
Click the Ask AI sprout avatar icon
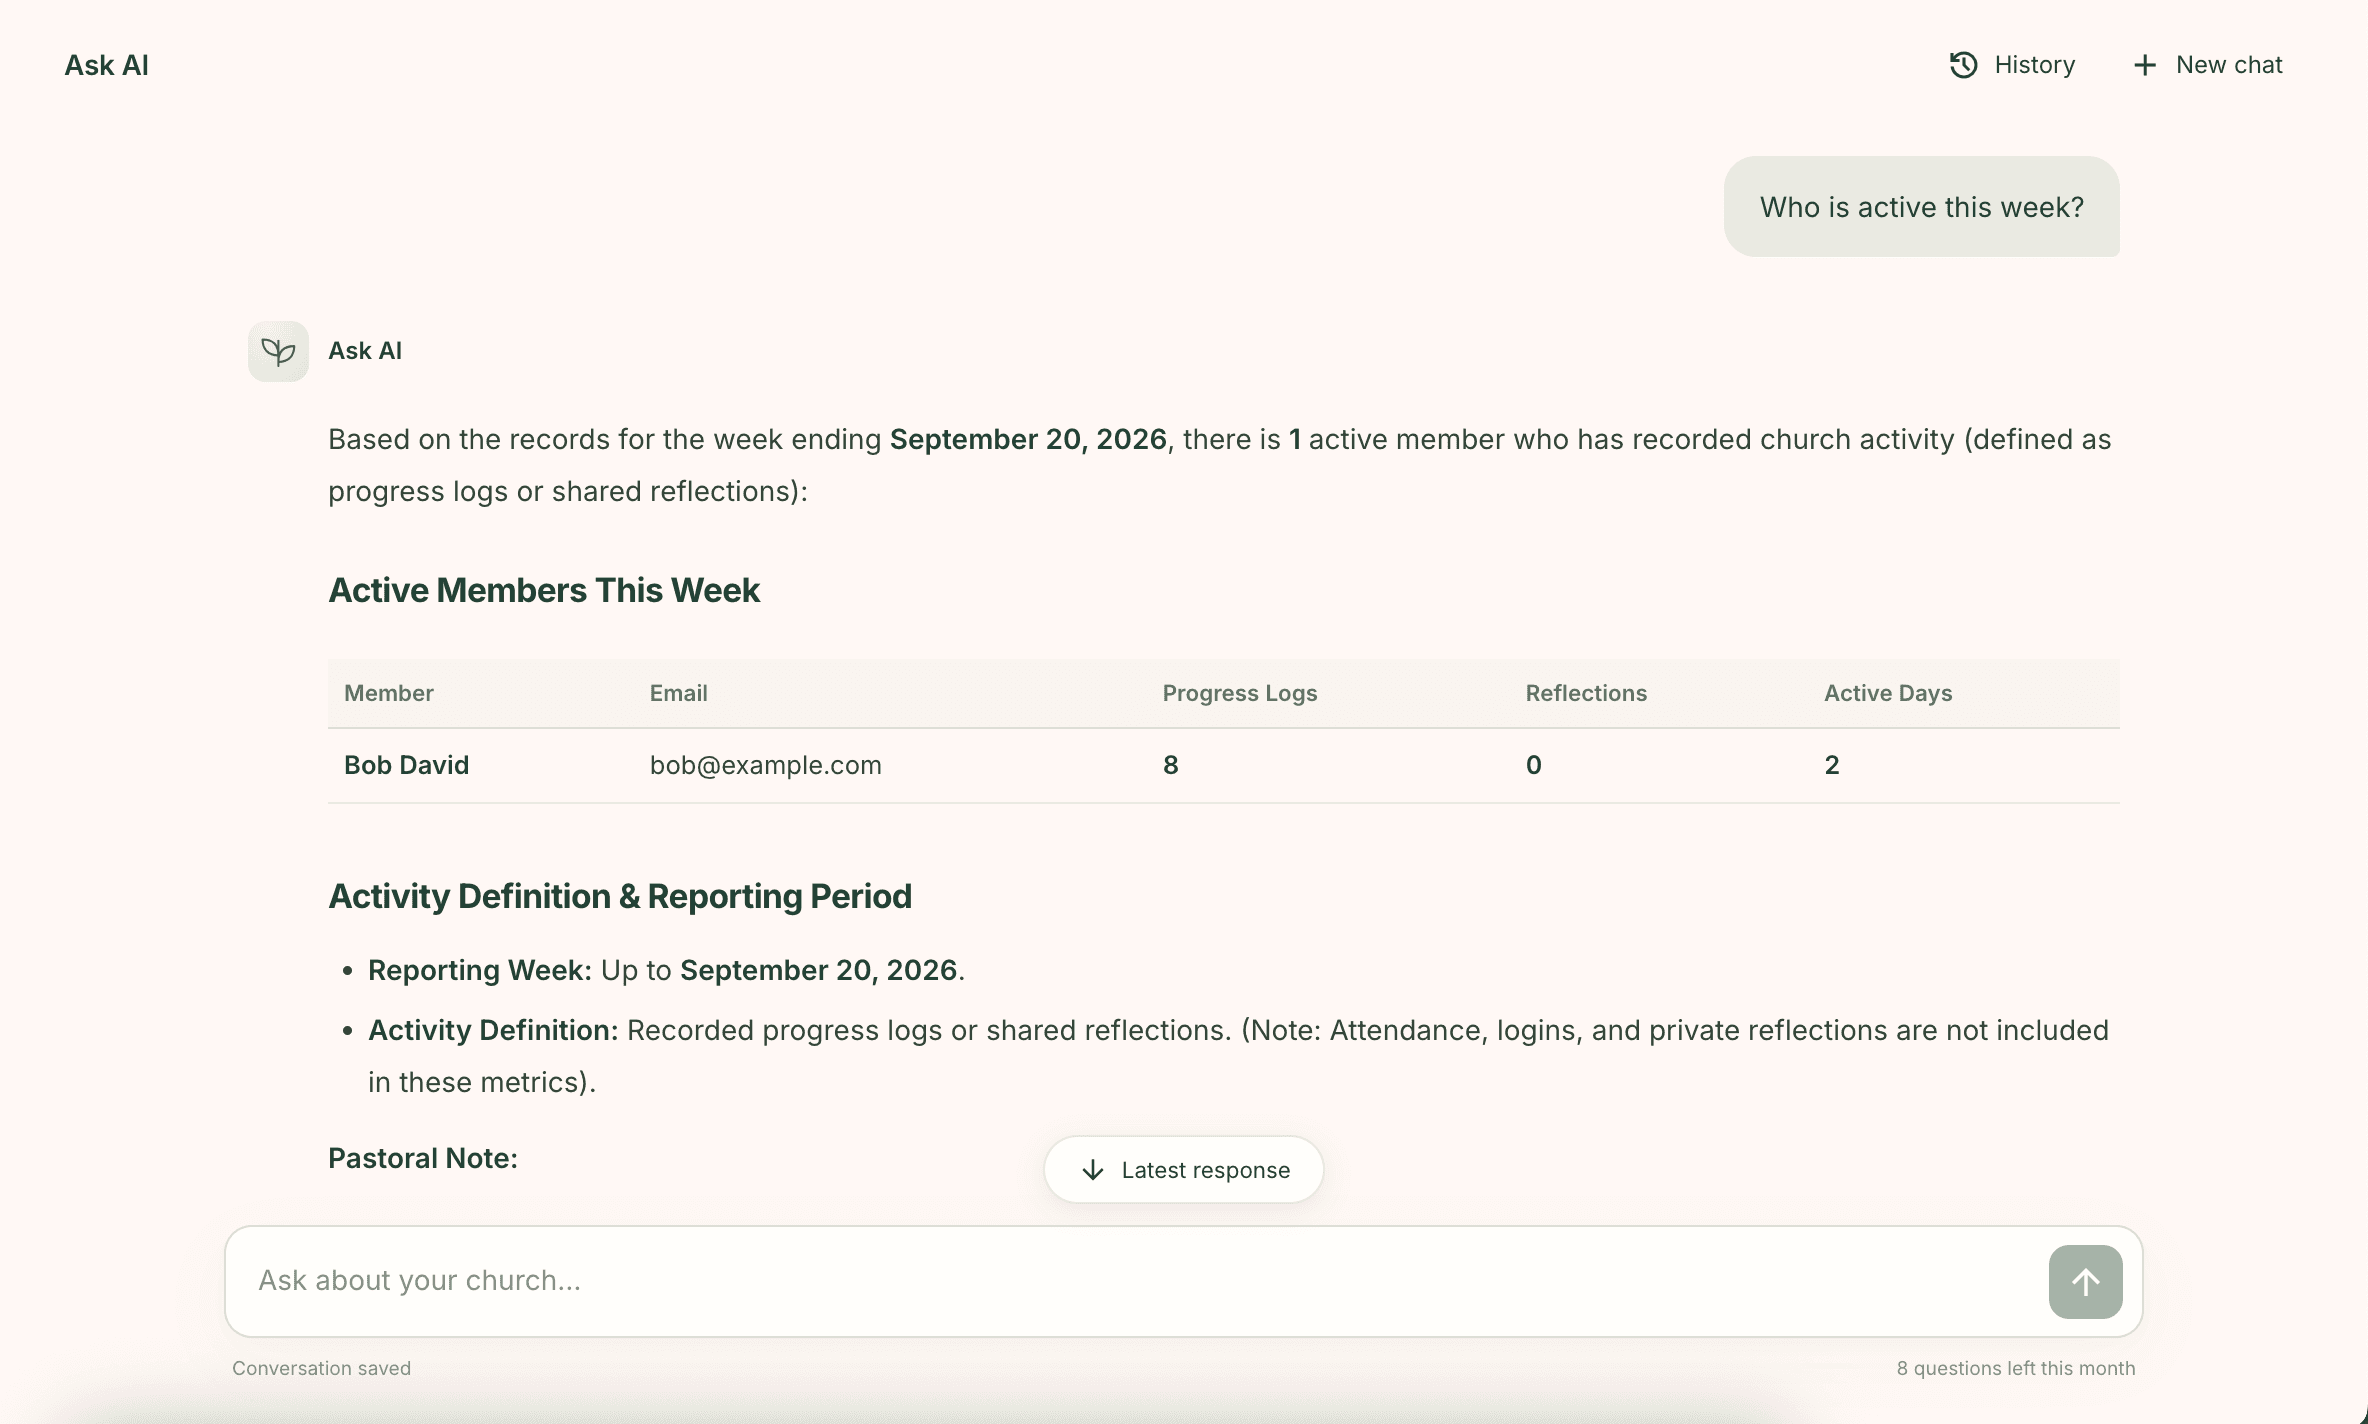click(278, 351)
